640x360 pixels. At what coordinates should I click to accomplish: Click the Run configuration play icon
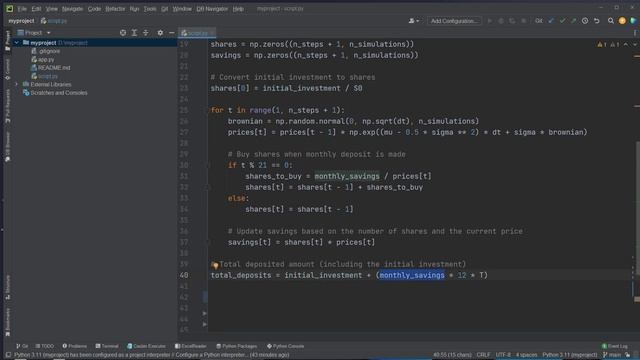489,21
